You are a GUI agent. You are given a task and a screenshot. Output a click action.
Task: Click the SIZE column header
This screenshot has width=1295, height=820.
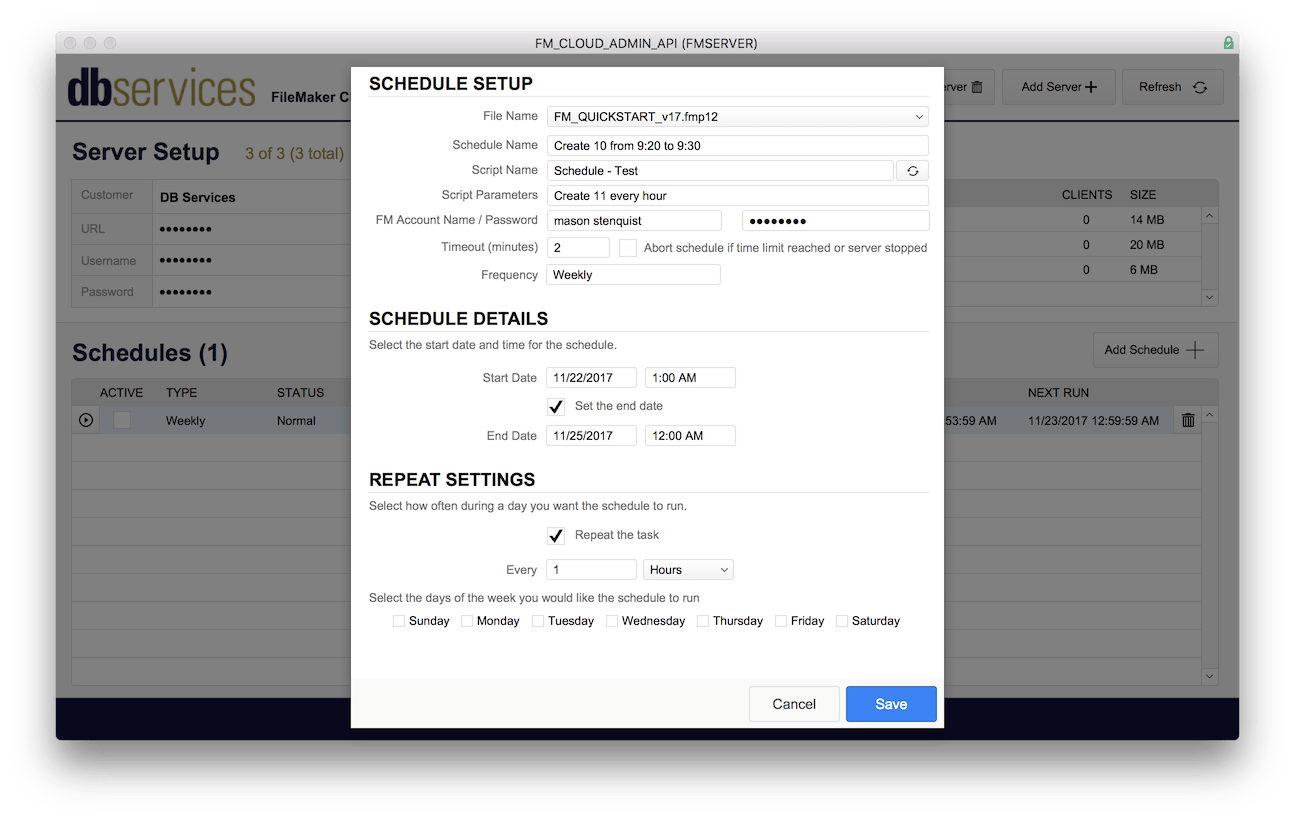pyautogui.click(x=1143, y=195)
